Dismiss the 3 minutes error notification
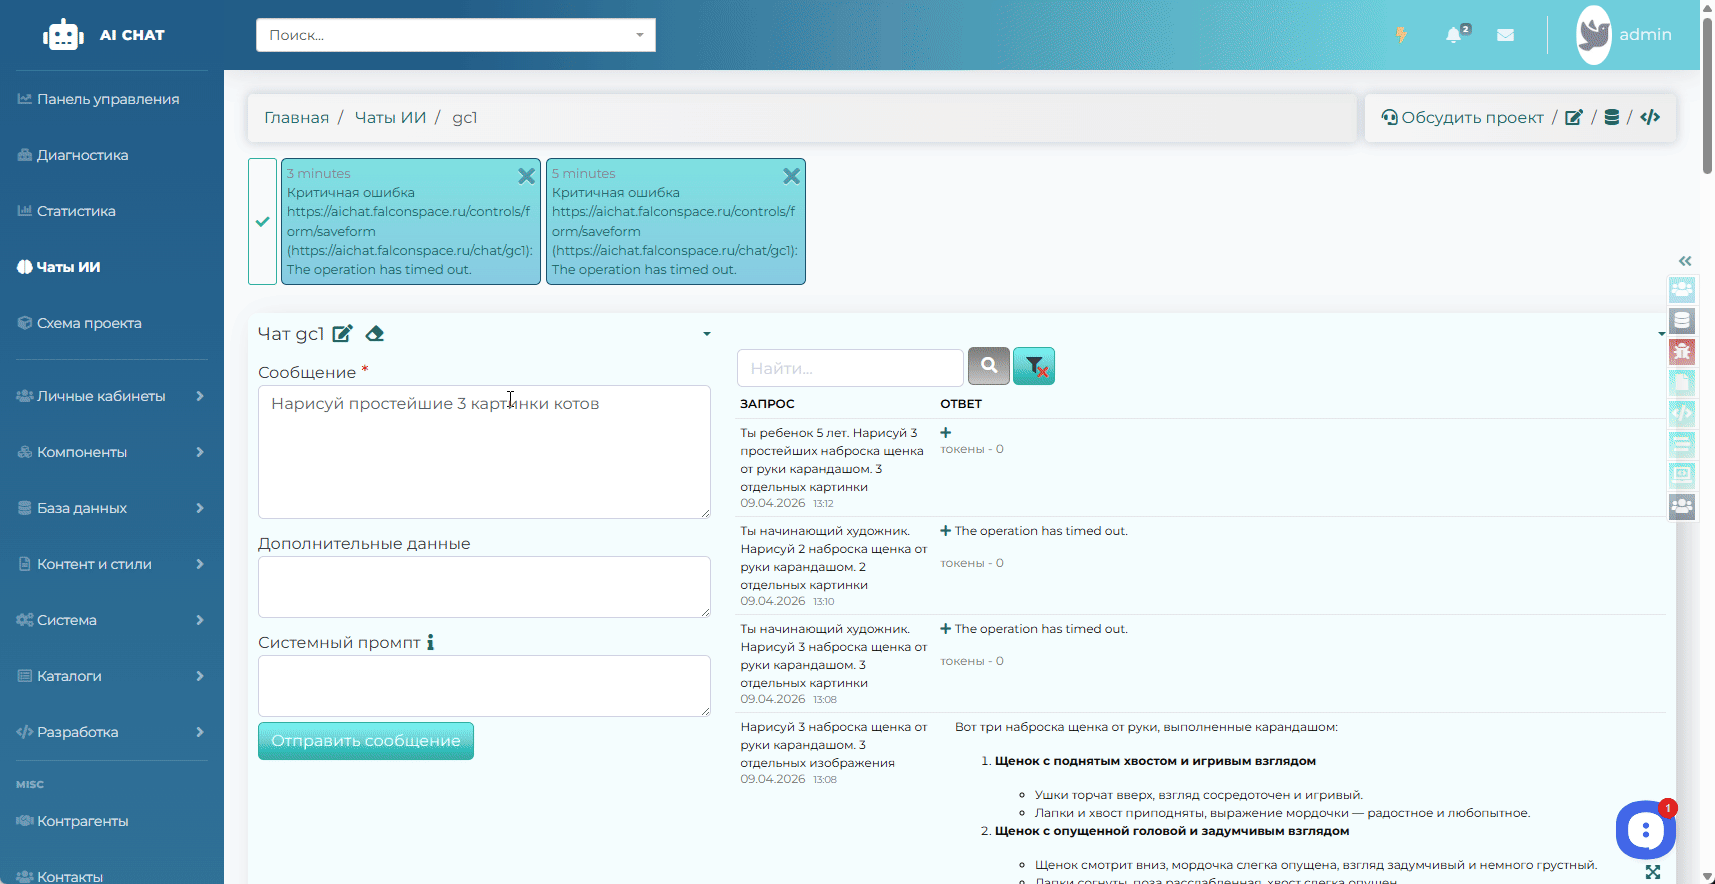The width and height of the screenshot is (1715, 884). coord(526,176)
